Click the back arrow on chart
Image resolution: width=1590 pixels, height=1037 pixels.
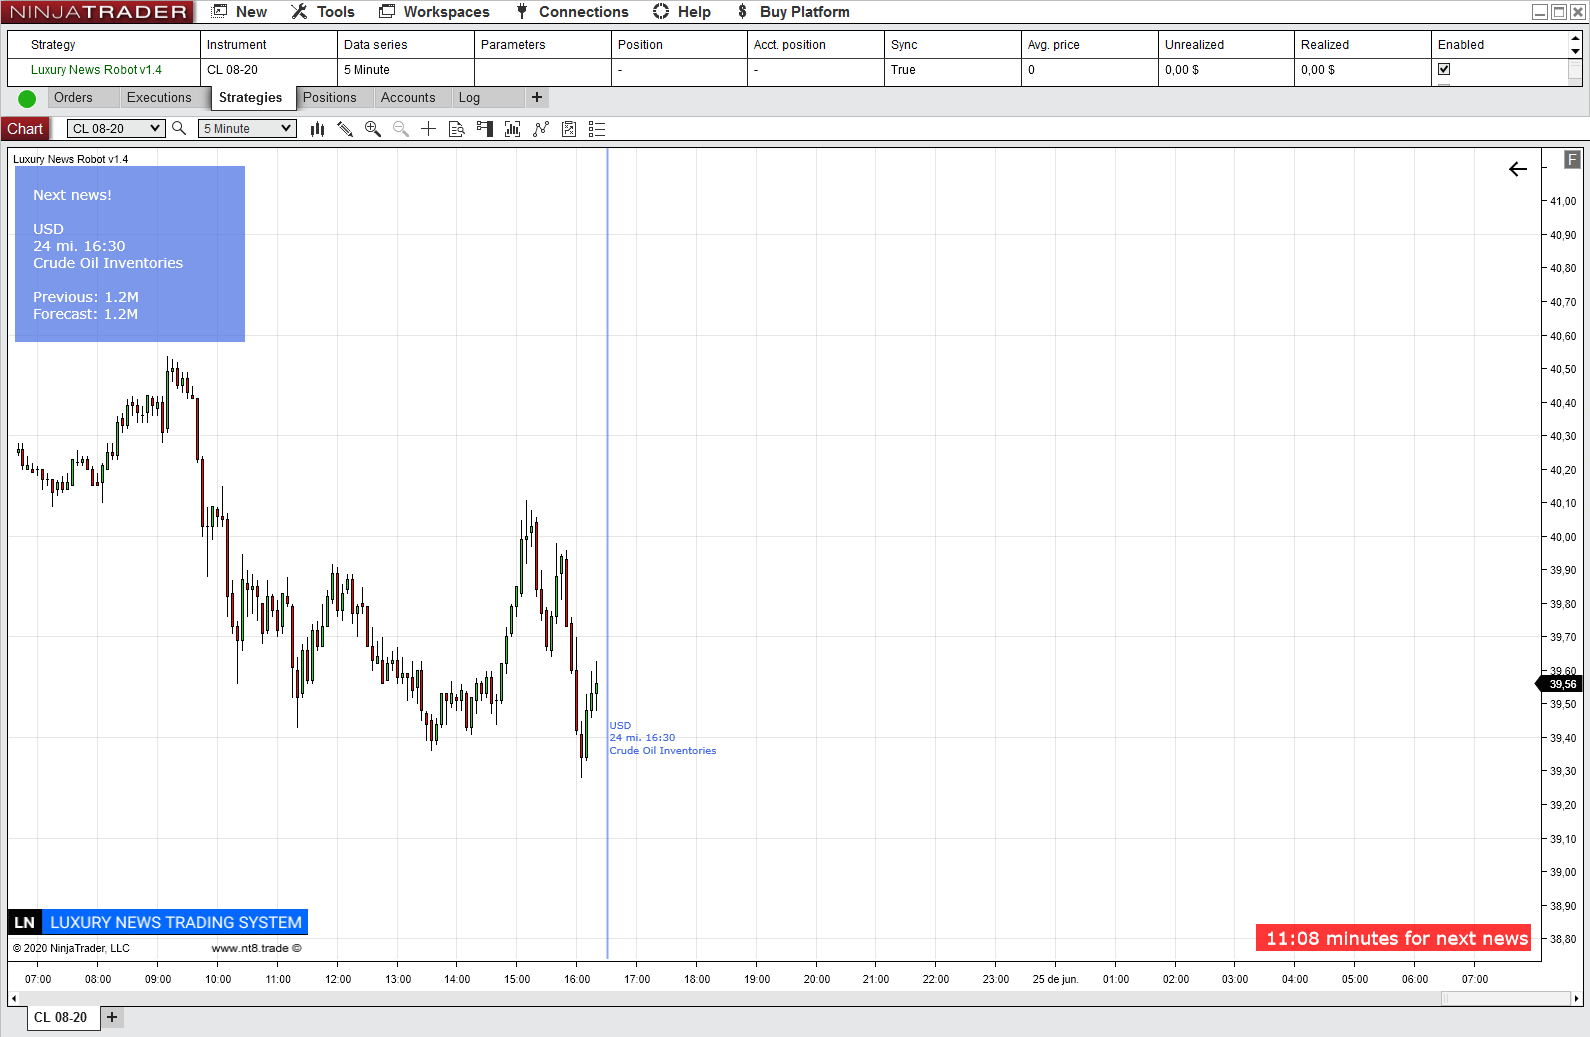[x=1518, y=169]
